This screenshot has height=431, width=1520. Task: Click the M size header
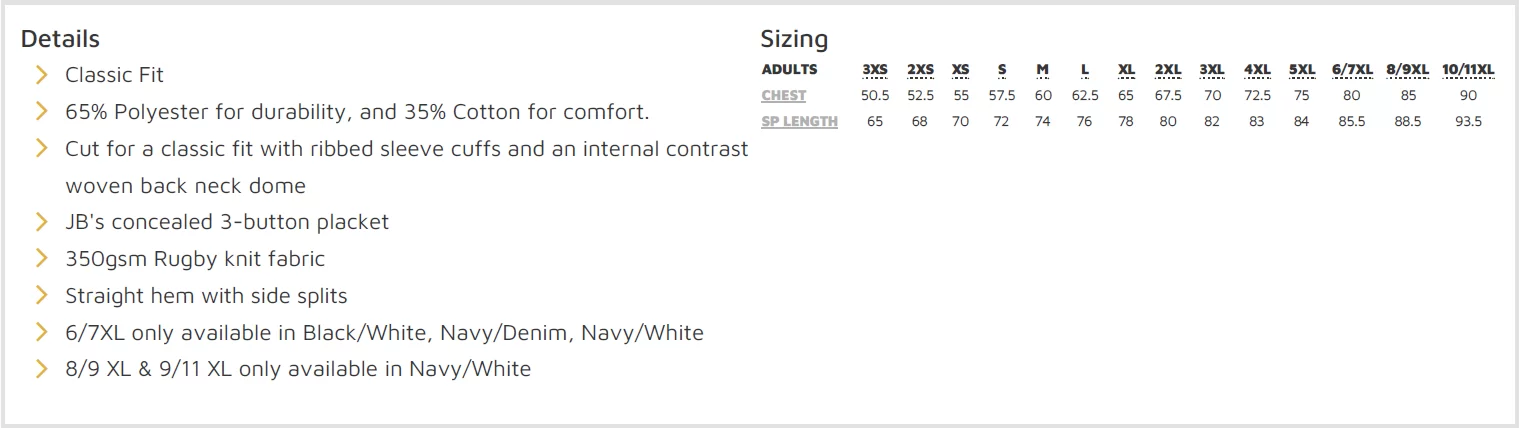(1043, 70)
